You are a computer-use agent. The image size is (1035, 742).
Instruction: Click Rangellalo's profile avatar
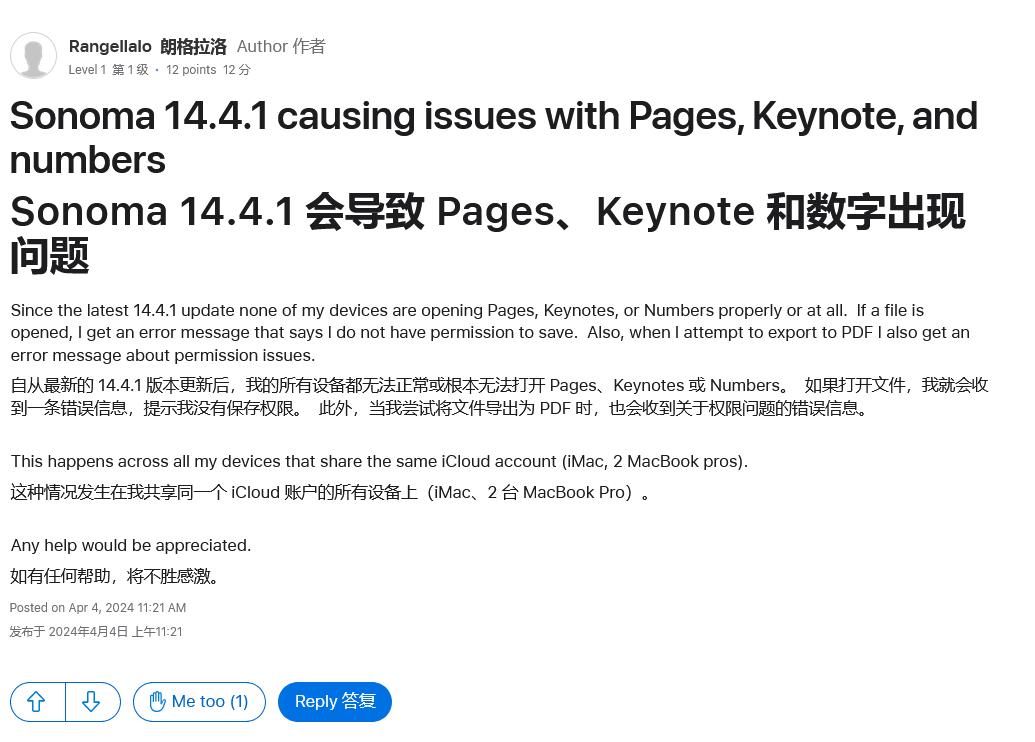click(33, 55)
